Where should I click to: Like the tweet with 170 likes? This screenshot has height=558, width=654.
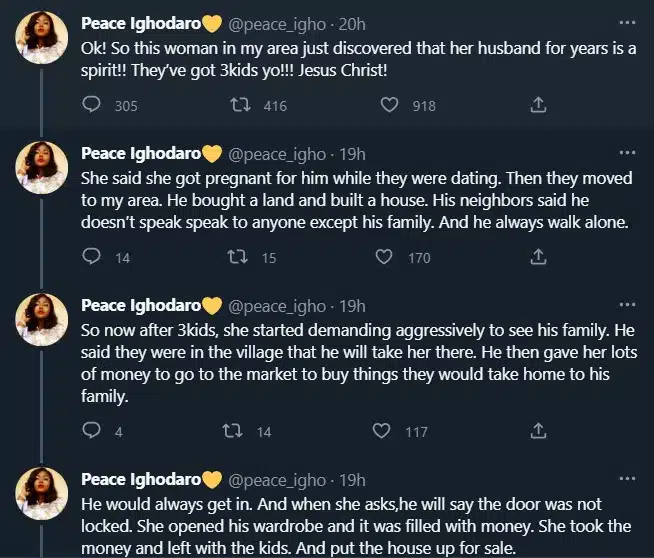tap(381, 257)
